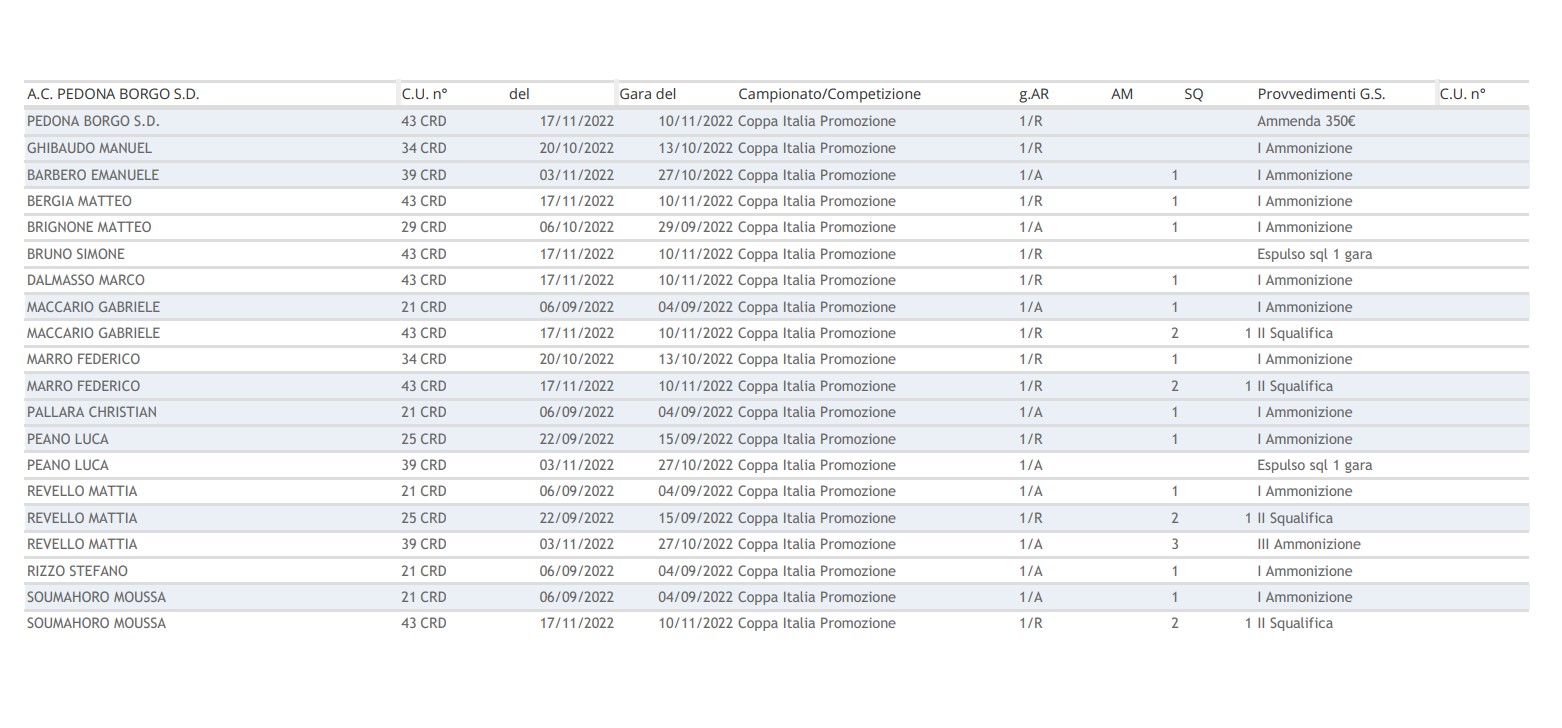Select I Ammonizione in DALMASSO MARCO row
Image resolution: width=1562 pixels, height=728 pixels.
tap(1304, 280)
